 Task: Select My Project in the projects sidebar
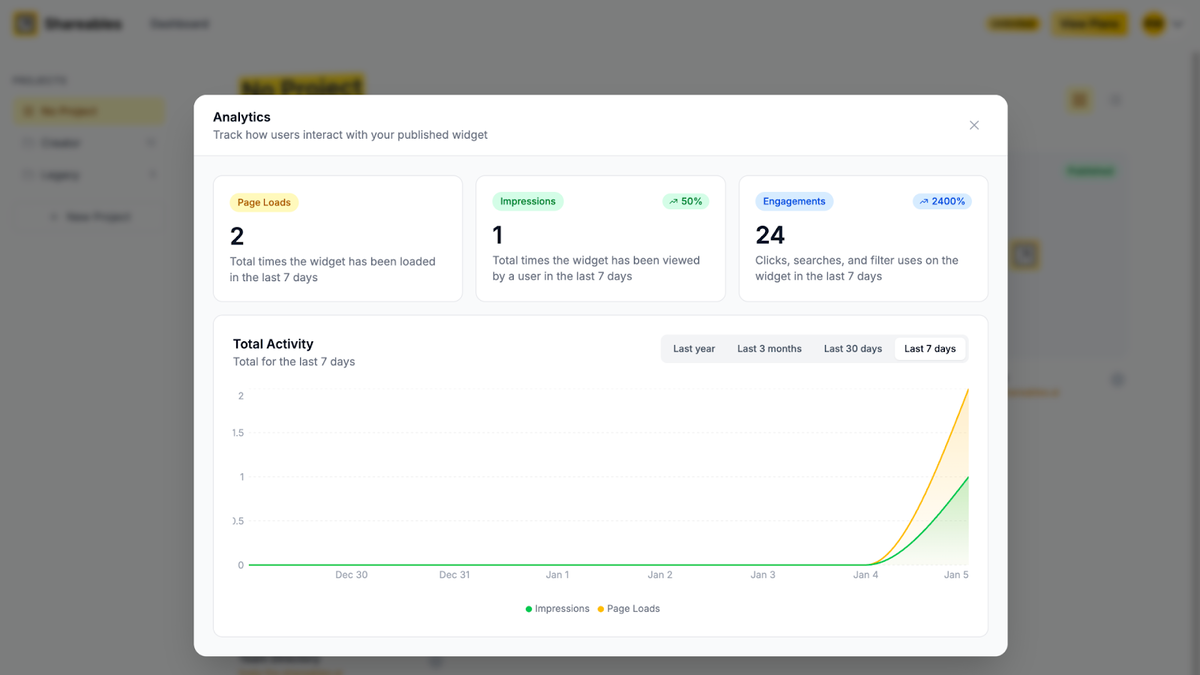[x=70, y=110]
